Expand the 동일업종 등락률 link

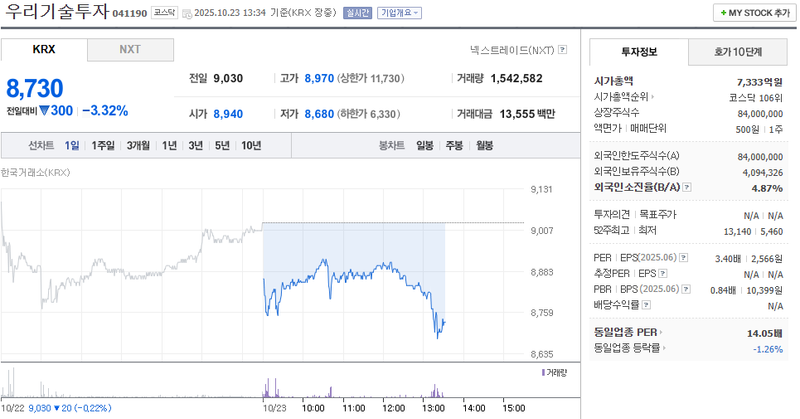(x=630, y=348)
